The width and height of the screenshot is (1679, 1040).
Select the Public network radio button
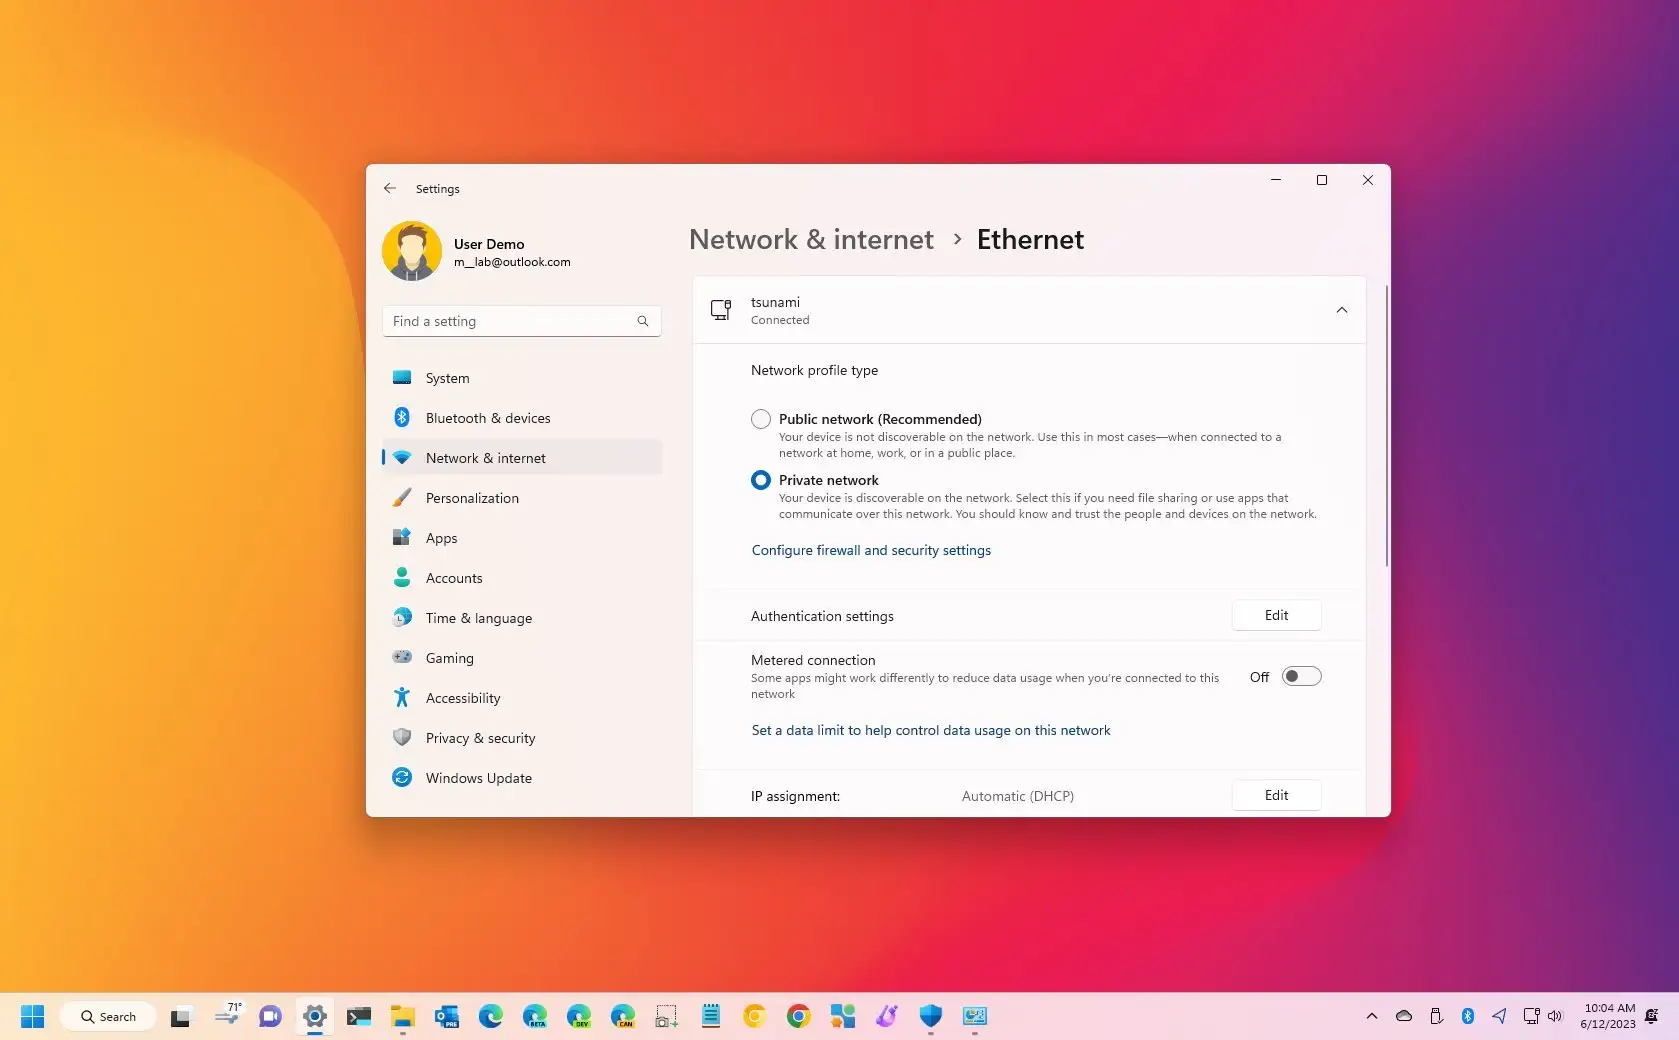pyautogui.click(x=760, y=419)
